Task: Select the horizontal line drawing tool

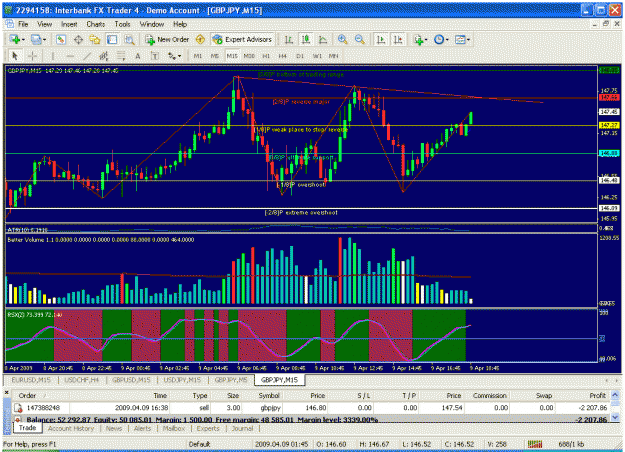Action: [70, 56]
